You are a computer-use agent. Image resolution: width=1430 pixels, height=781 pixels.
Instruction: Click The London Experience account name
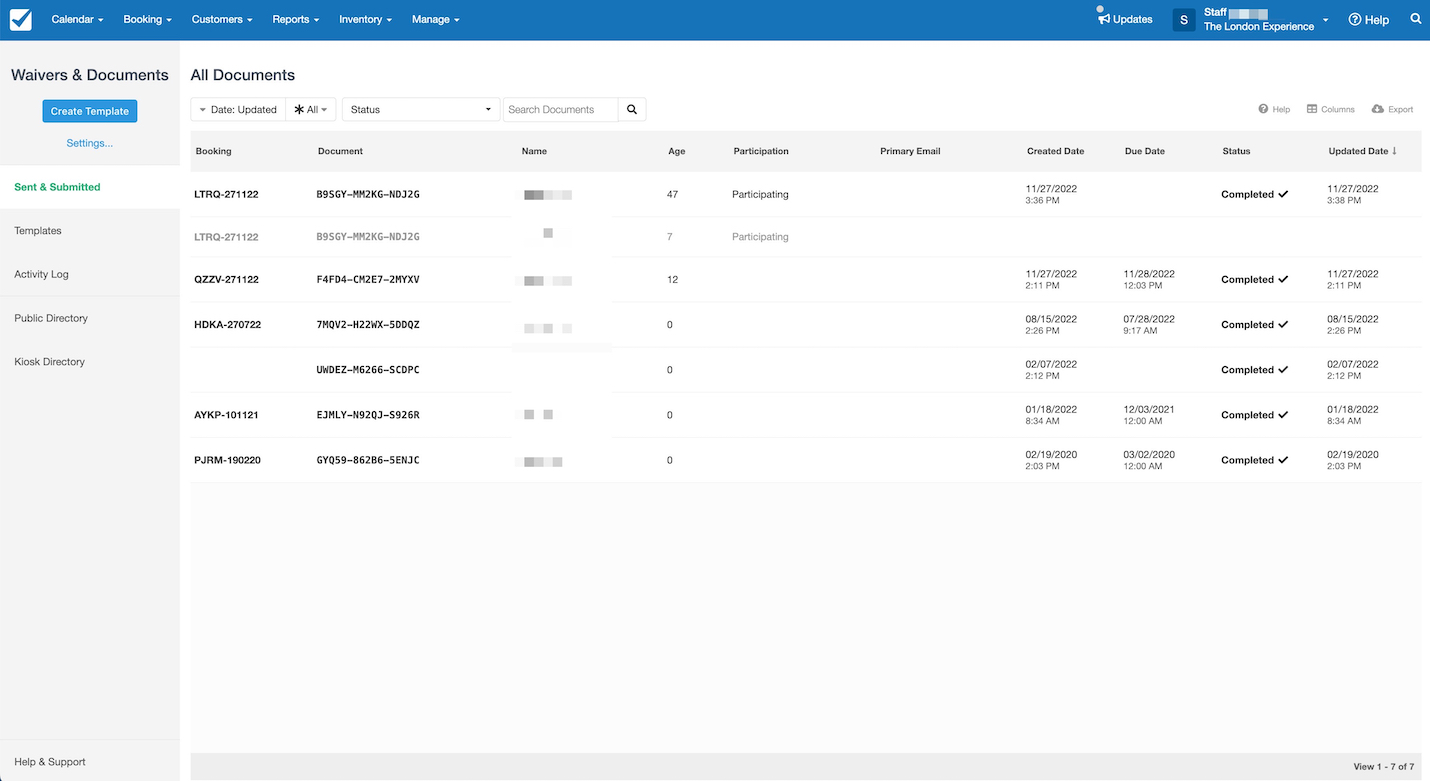(1259, 27)
